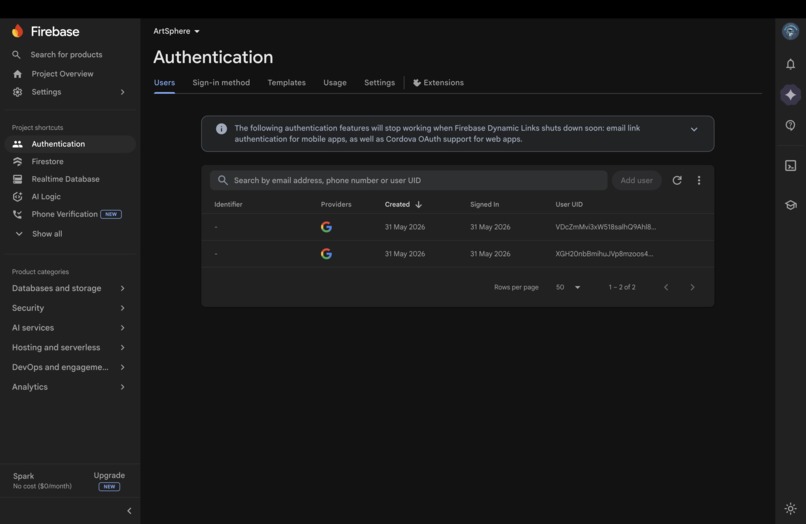Click Google provider icon for XGH20nbBmihuJ user

click(326, 254)
